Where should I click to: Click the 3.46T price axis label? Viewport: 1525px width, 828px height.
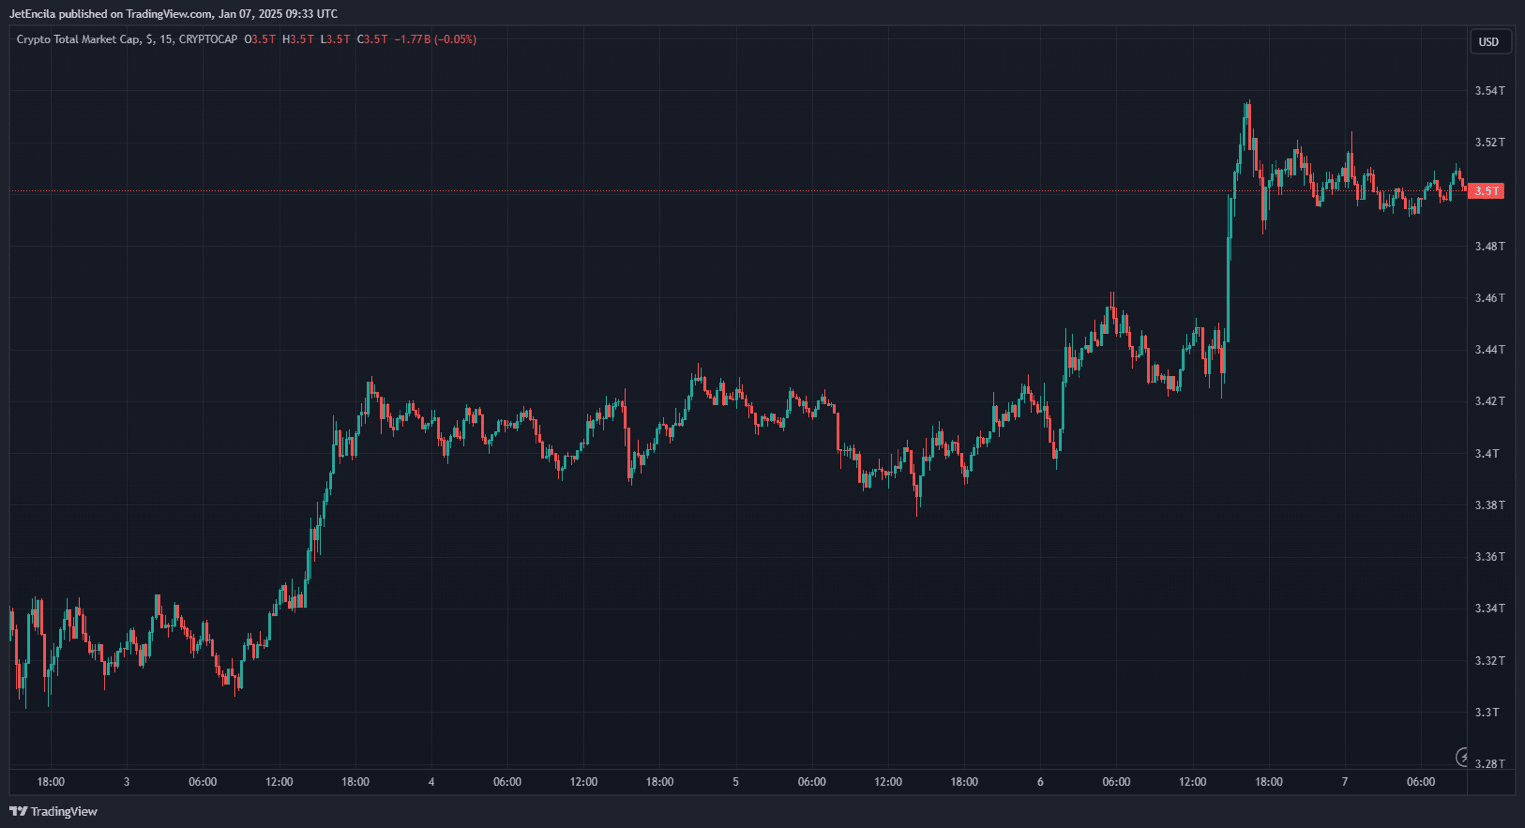click(x=1489, y=298)
